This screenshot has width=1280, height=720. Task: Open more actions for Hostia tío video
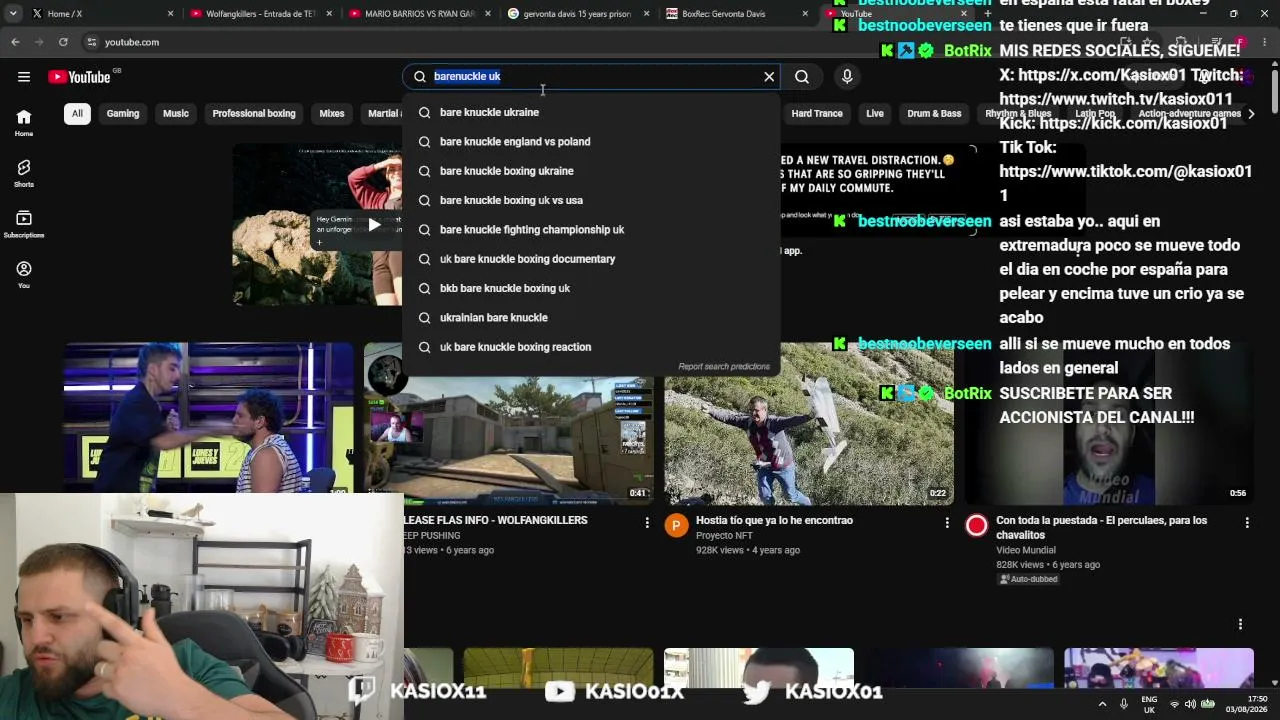(x=947, y=522)
